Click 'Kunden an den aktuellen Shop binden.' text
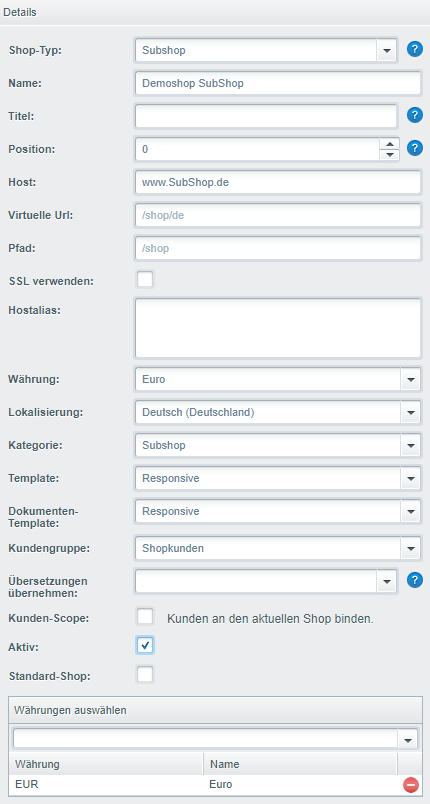430x804 pixels. [271, 618]
